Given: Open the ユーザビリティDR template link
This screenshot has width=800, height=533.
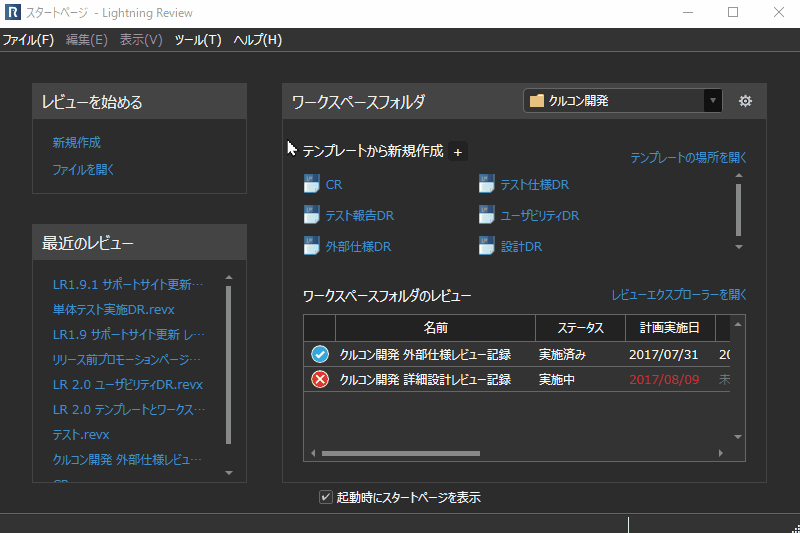Looking at the screenshot, I should pyautogui.click(x=540, y=216).
